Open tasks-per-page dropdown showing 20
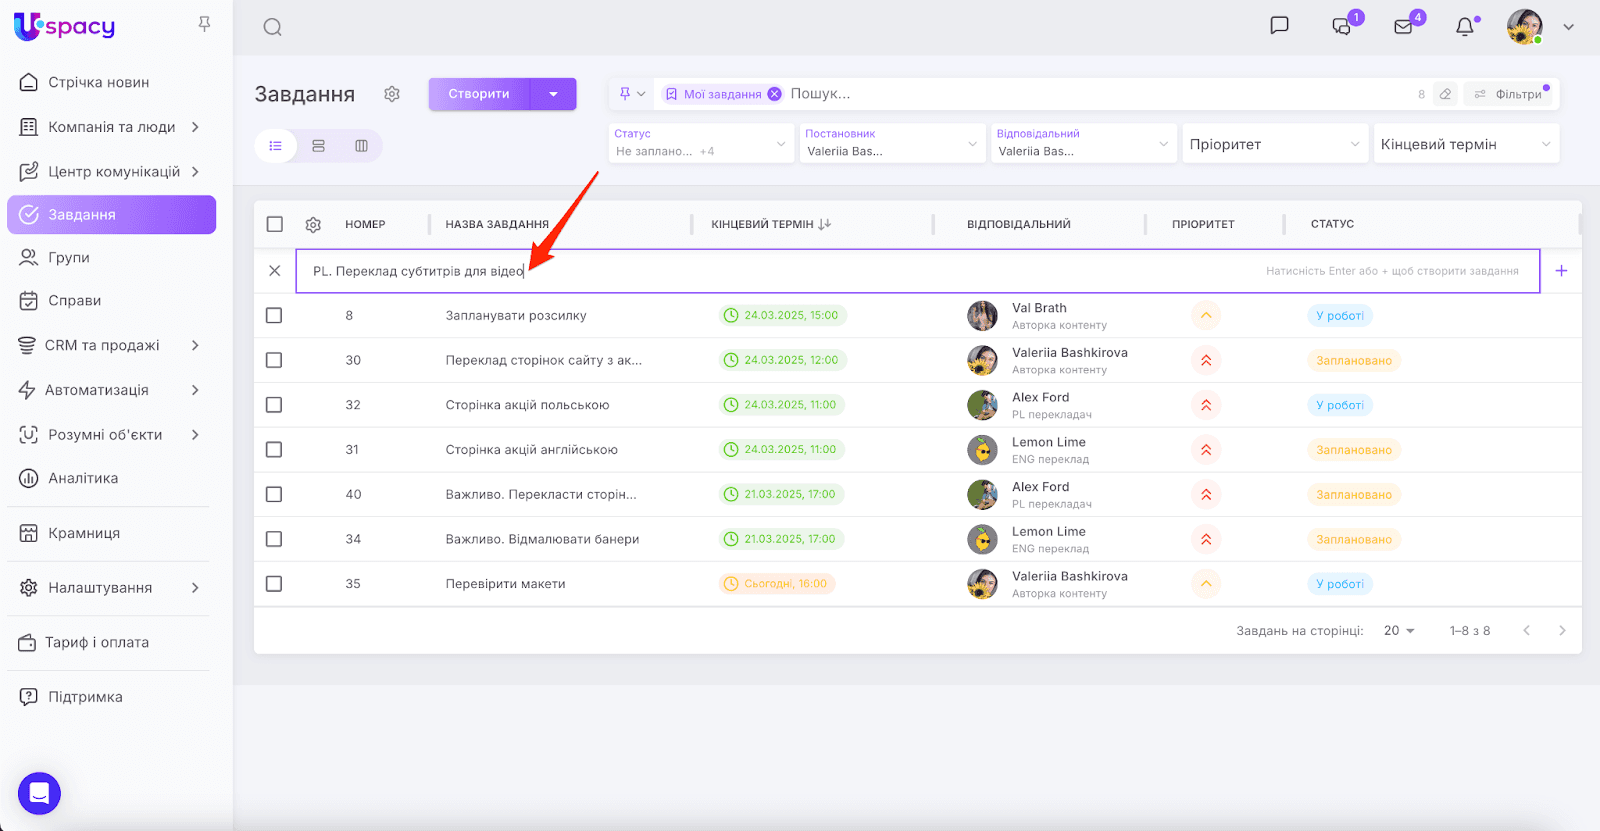 (x=1399, y=631)
